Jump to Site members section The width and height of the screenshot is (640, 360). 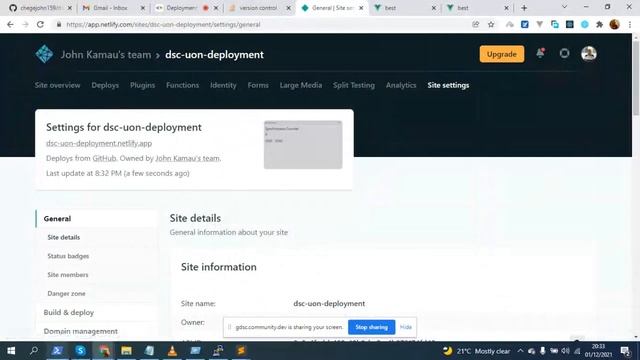click(x=68, y=275)
